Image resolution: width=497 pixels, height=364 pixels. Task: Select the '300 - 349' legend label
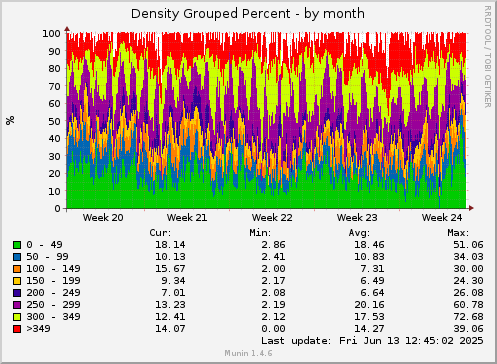click(53, 317)
